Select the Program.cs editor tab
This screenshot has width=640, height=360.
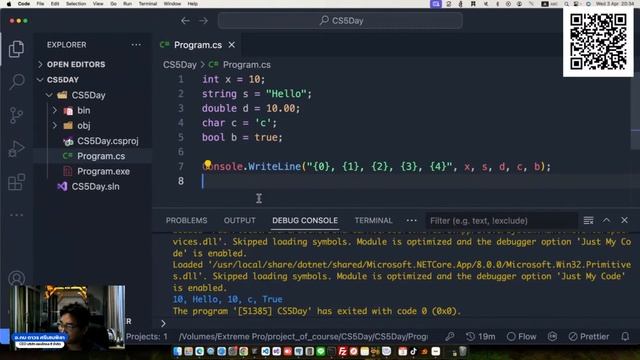pos(198,44)
